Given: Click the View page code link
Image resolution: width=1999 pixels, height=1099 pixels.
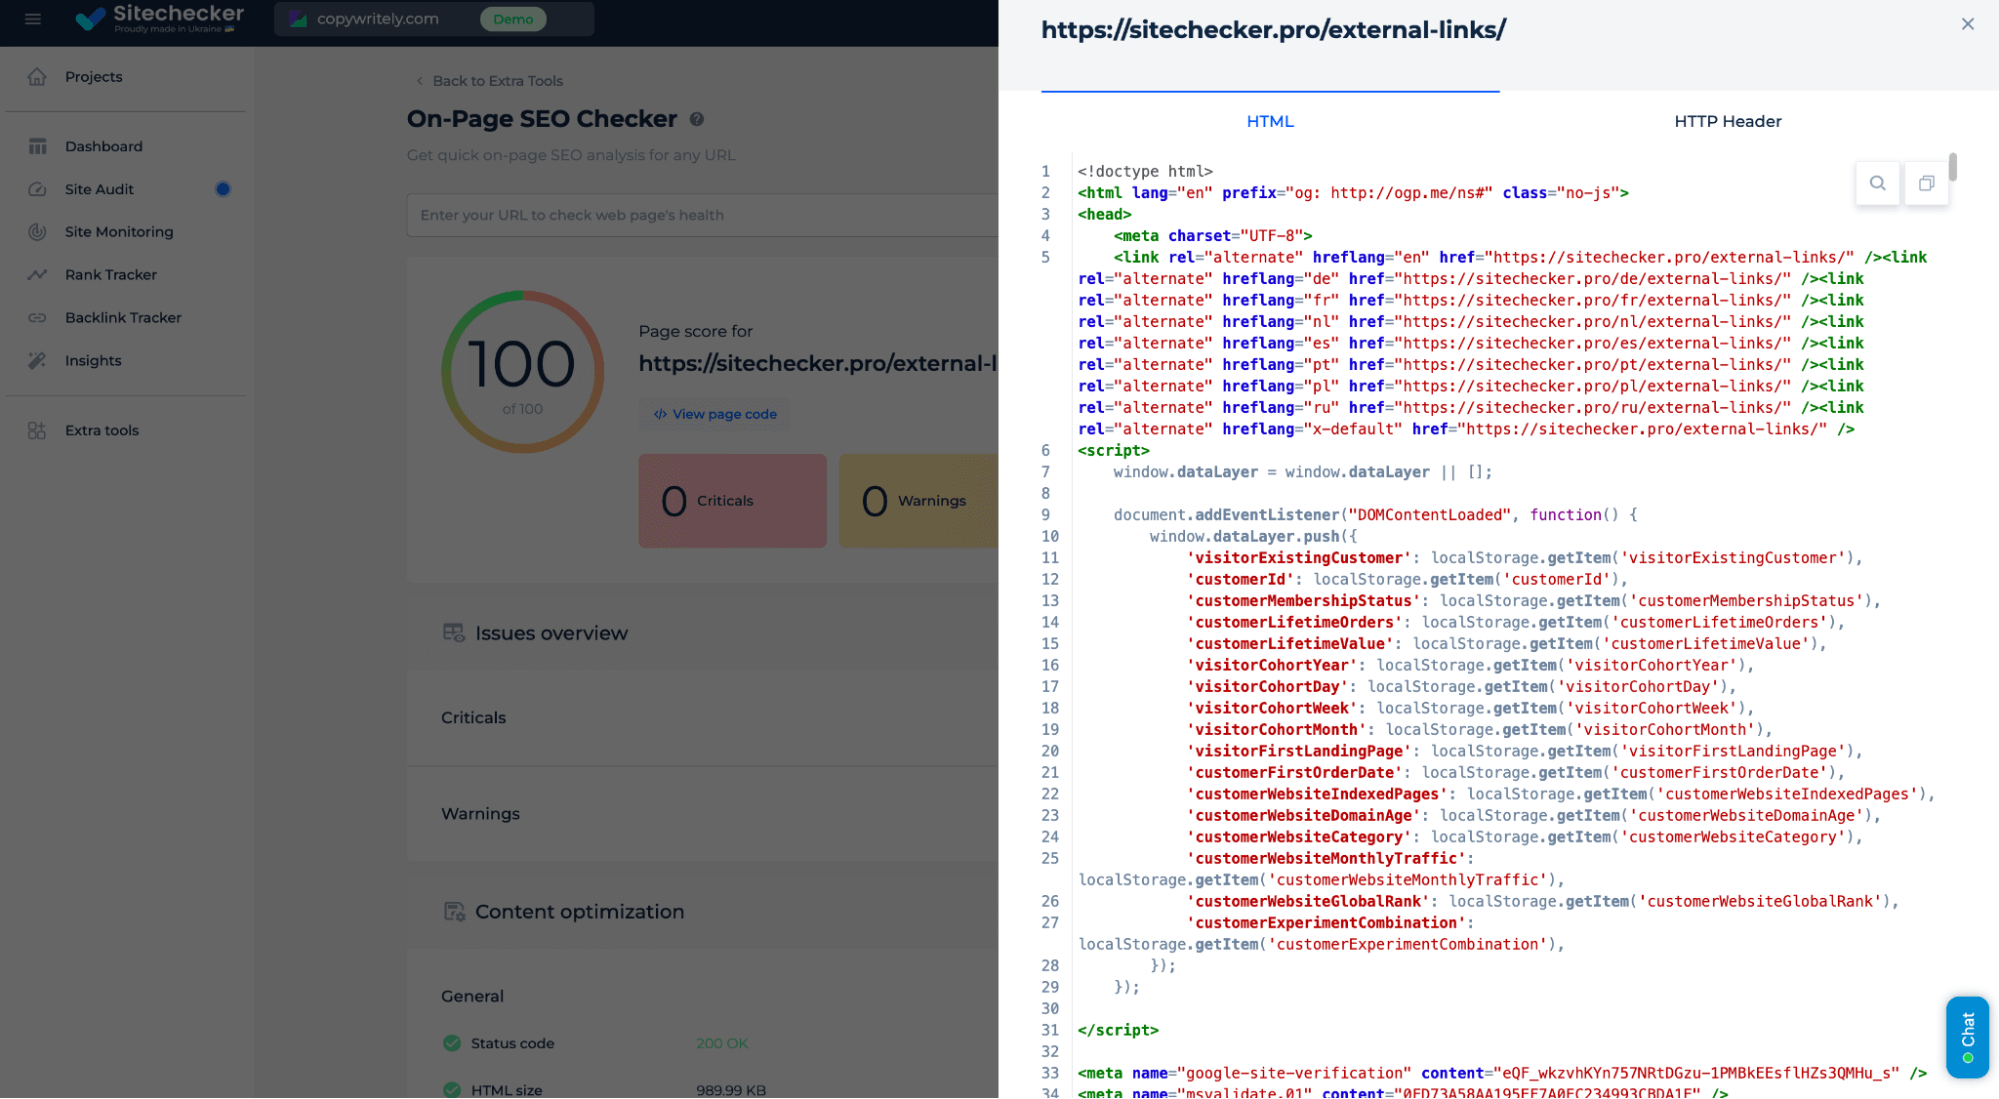Looking at the screenshot, I should pyautogui.click(x=715, y=413).
